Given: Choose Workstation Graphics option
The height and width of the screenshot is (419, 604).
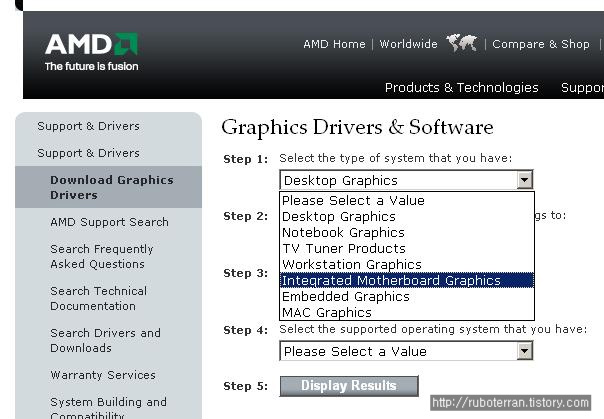Looking at the screenshot, I should pyautogui.click(x=407, y=264).
